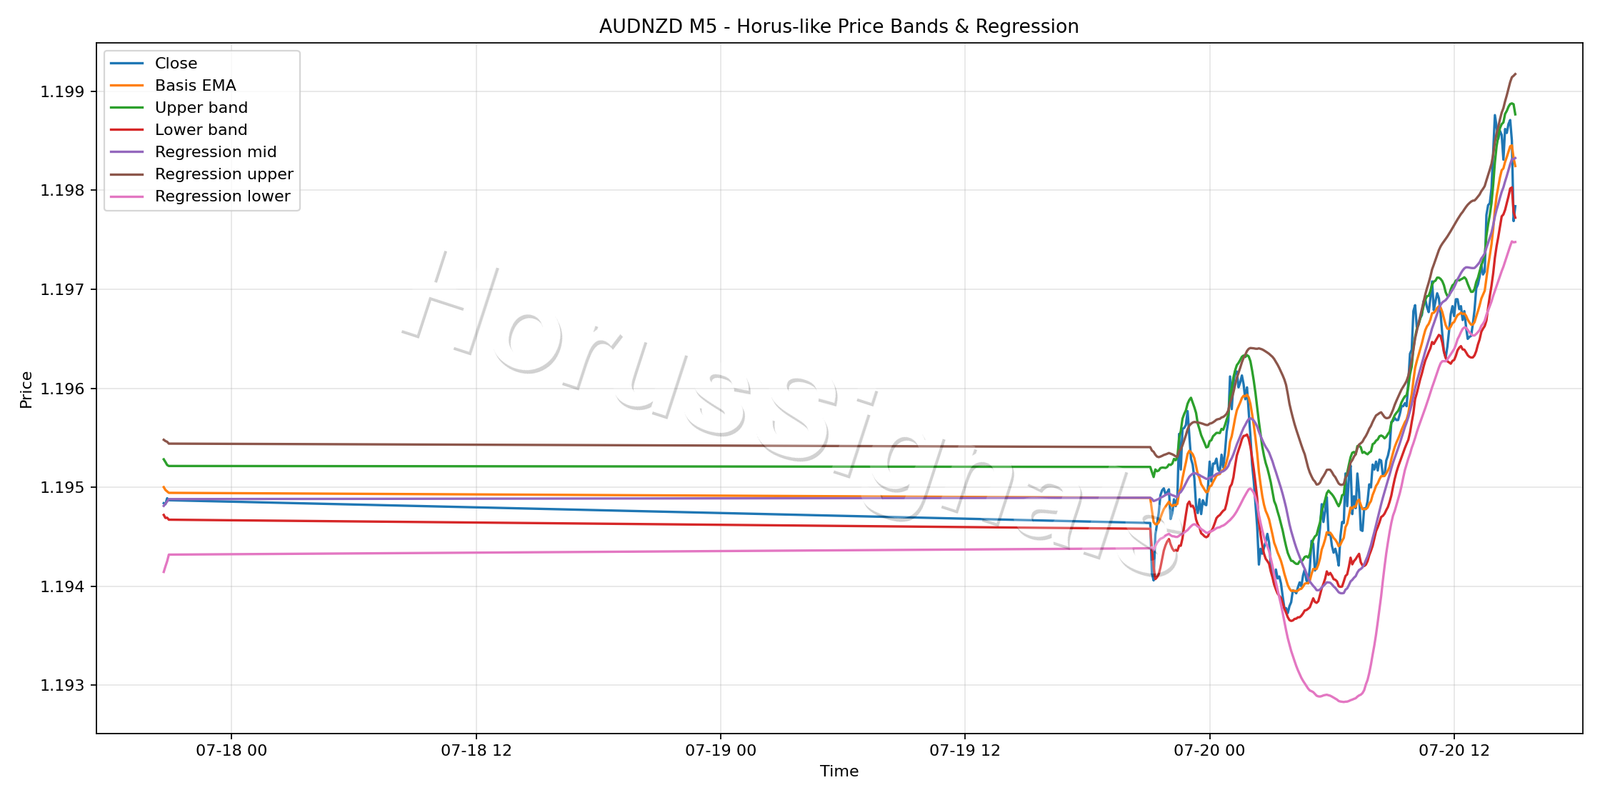Choose the "Regression lower" legend label
This screenshot has height=800, width=1600.
pos(223,196)
